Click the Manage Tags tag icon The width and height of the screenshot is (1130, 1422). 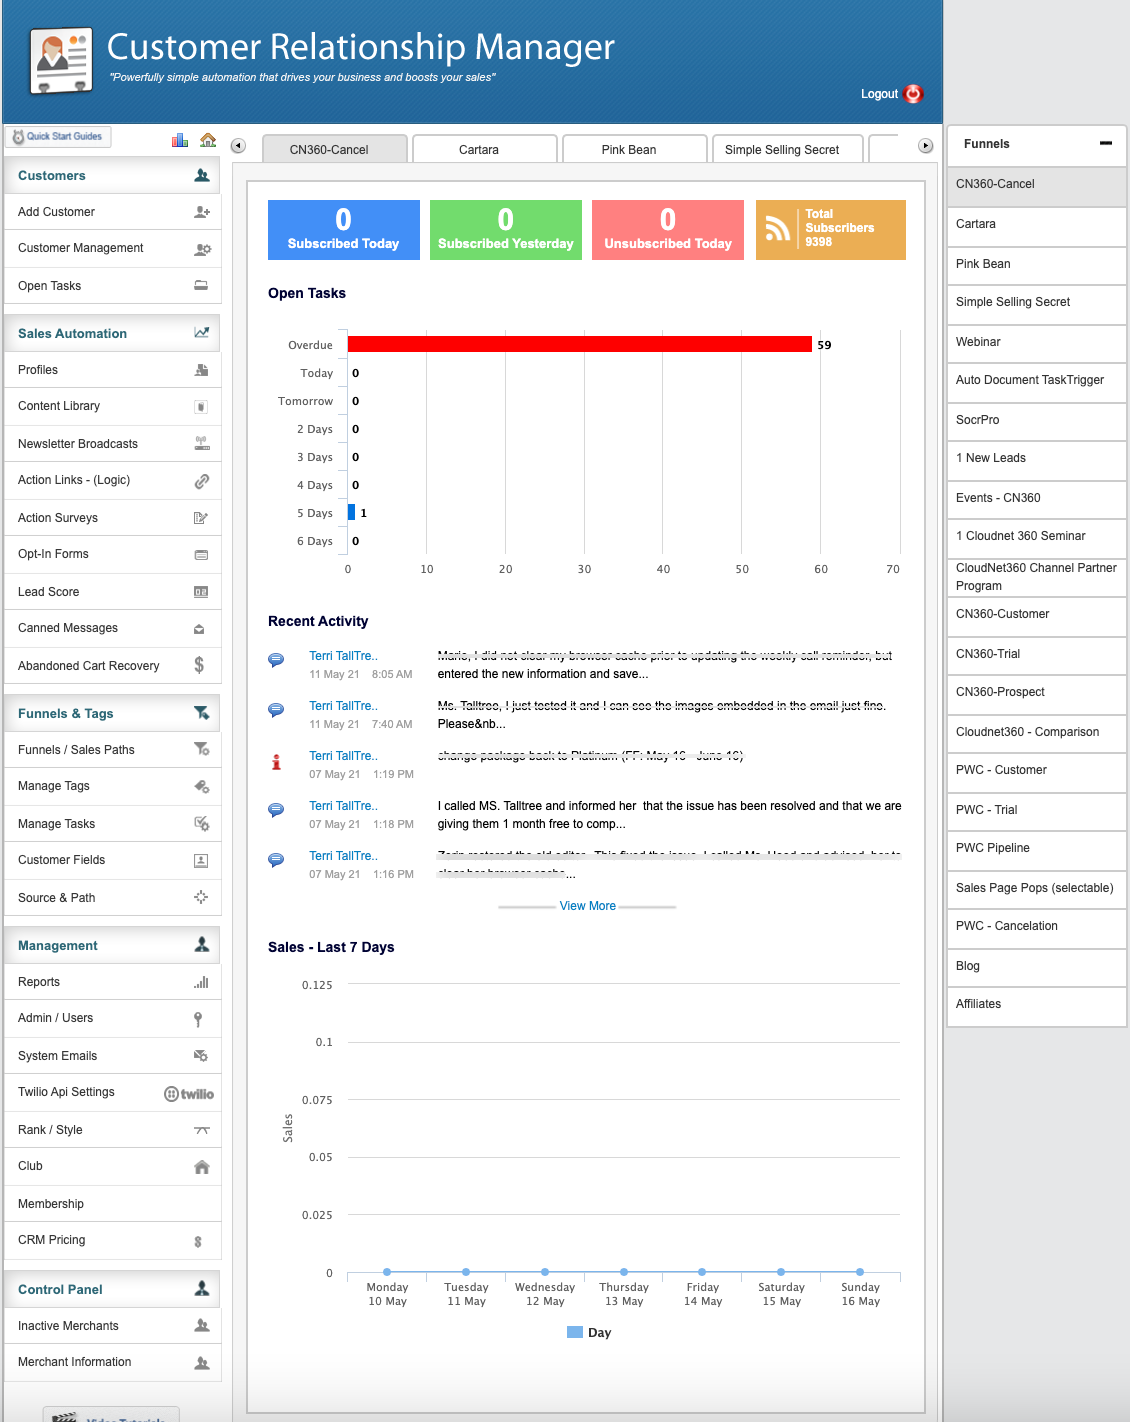click(x=201, y=786)
